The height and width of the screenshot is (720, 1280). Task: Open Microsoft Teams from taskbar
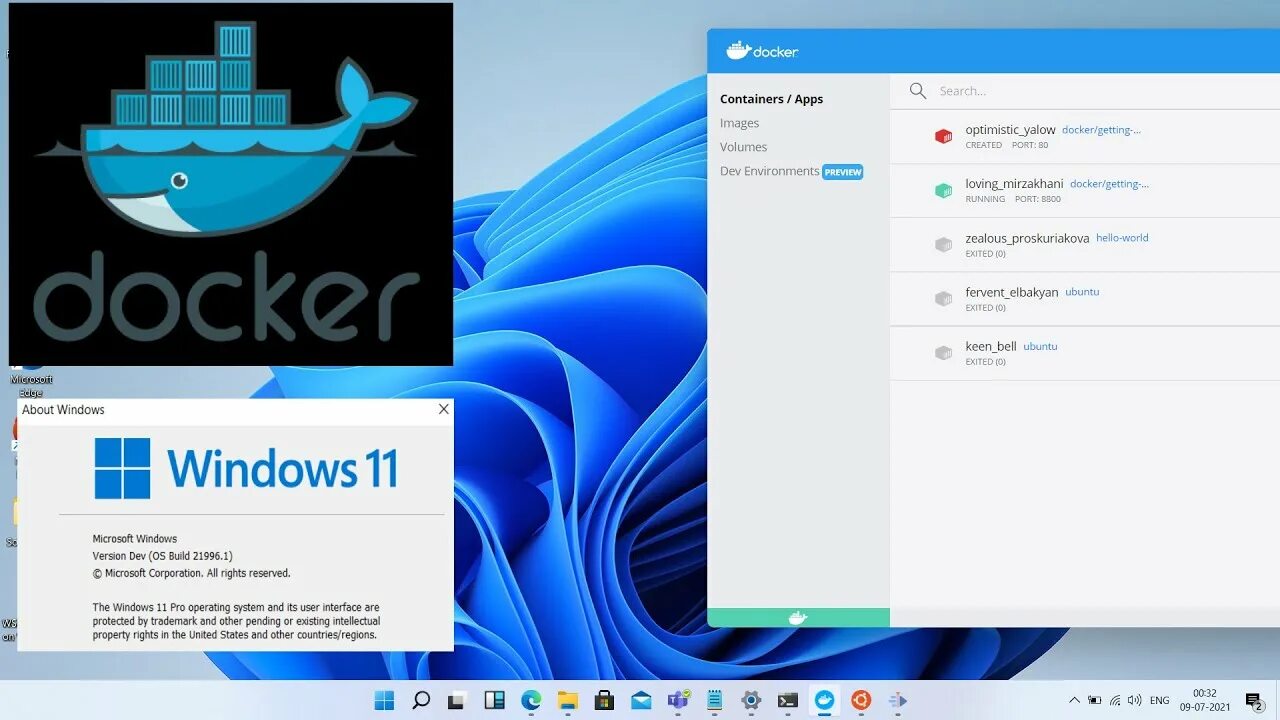pyautogui.click(x=678, y=700)
